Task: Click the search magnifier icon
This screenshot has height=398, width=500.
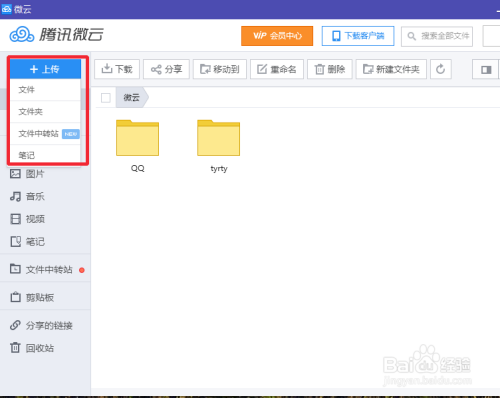Action: (412, 36)
